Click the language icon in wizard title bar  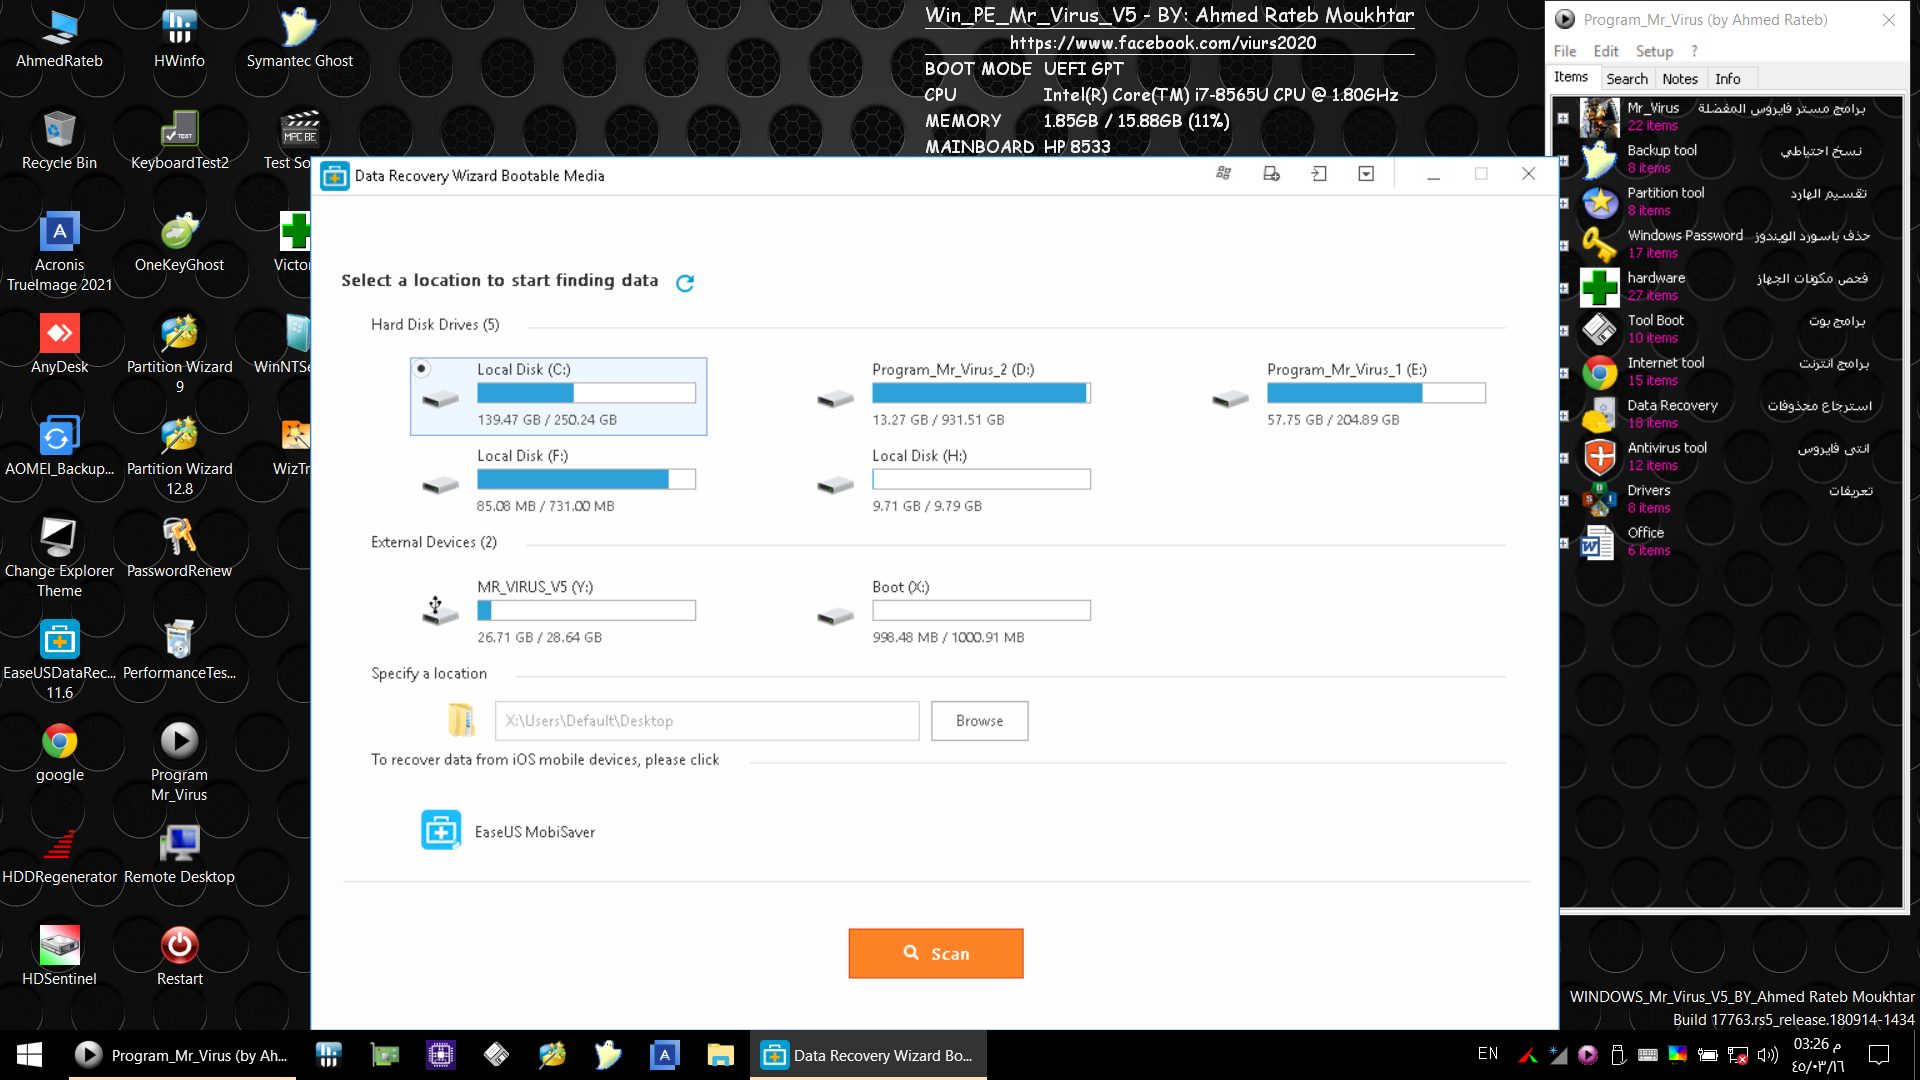pos(1223,174)
